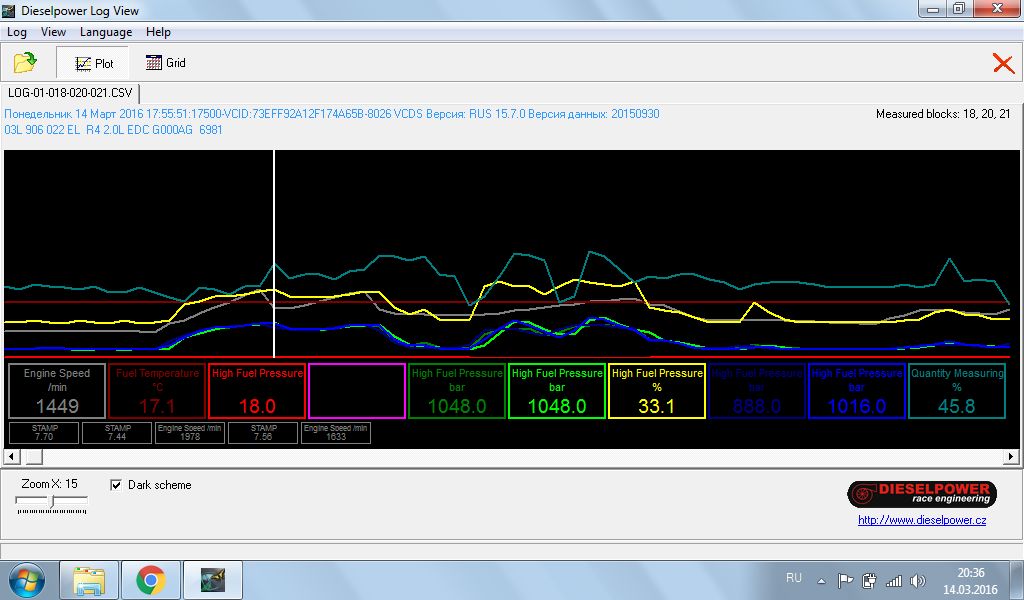Open Chrome from the taskbar
The width and height of the screenshot is (1024, 600).
pyautogui.click(x=151, y=580)
